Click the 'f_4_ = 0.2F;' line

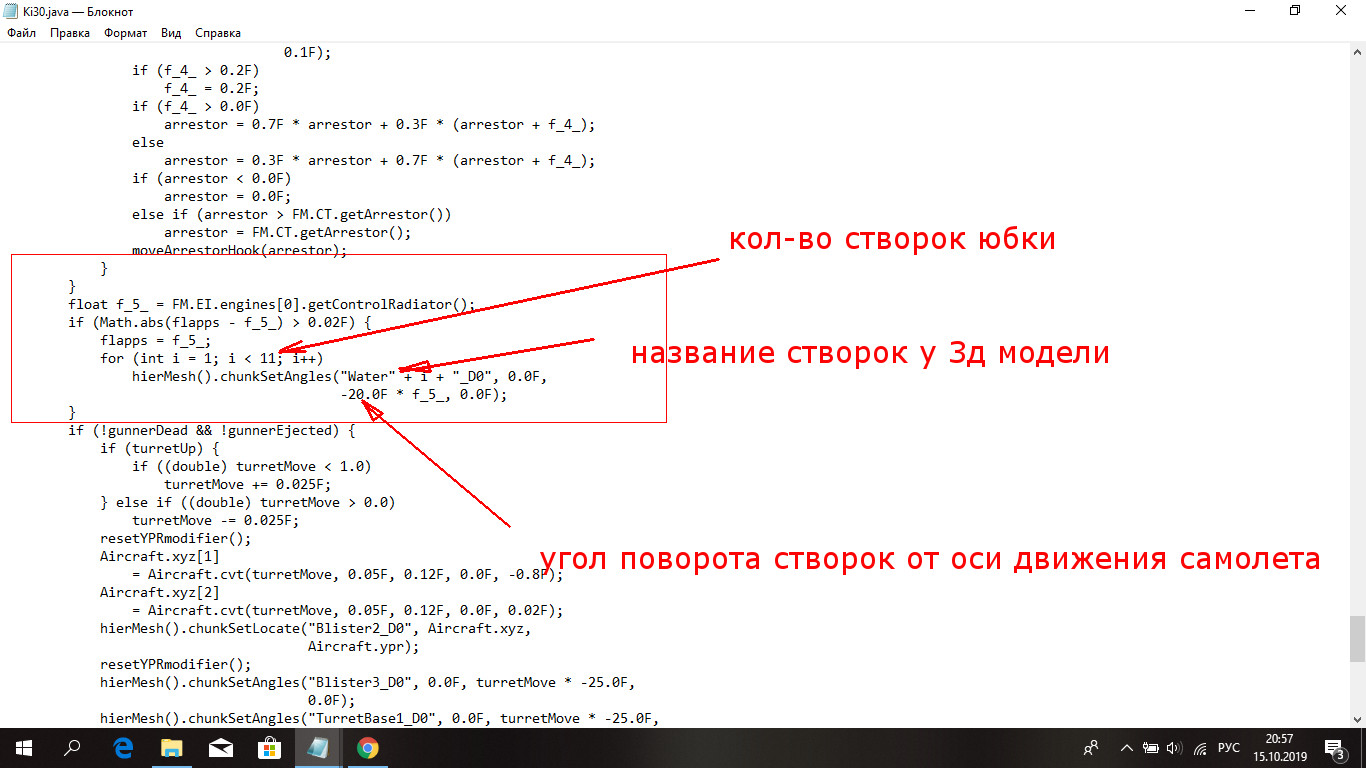212,89
